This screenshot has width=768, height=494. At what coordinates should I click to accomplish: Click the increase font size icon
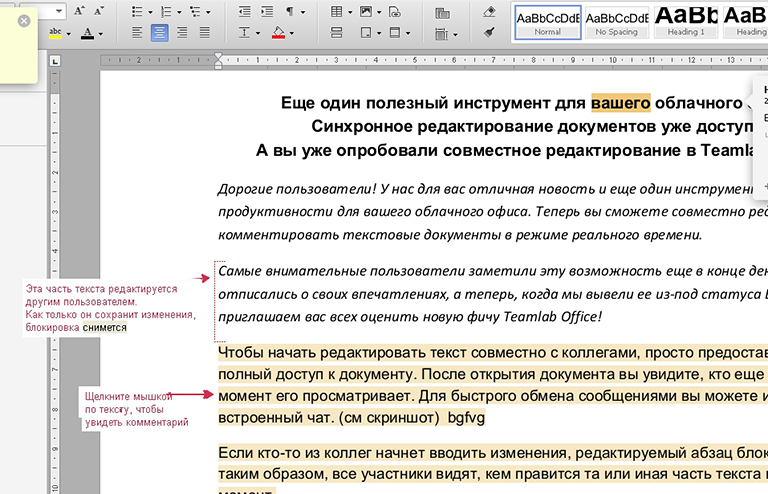(x=79, y=11)
